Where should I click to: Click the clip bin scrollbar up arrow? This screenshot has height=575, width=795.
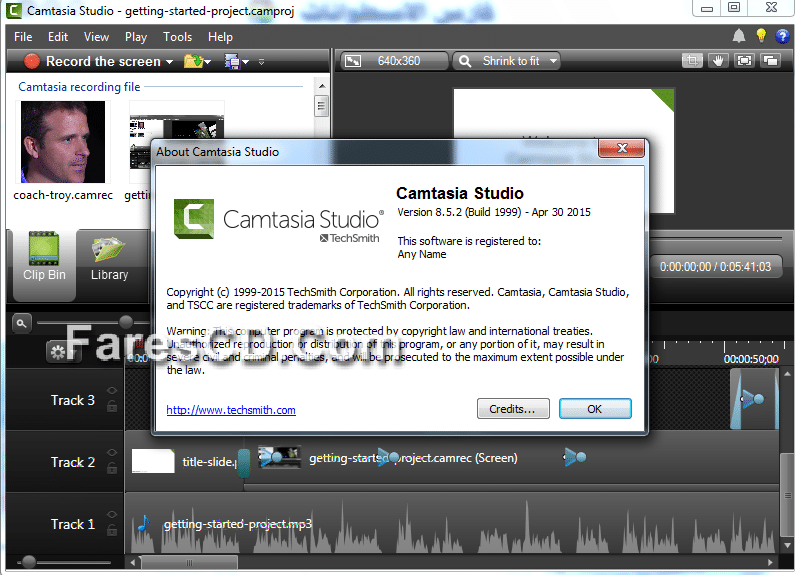322,86
